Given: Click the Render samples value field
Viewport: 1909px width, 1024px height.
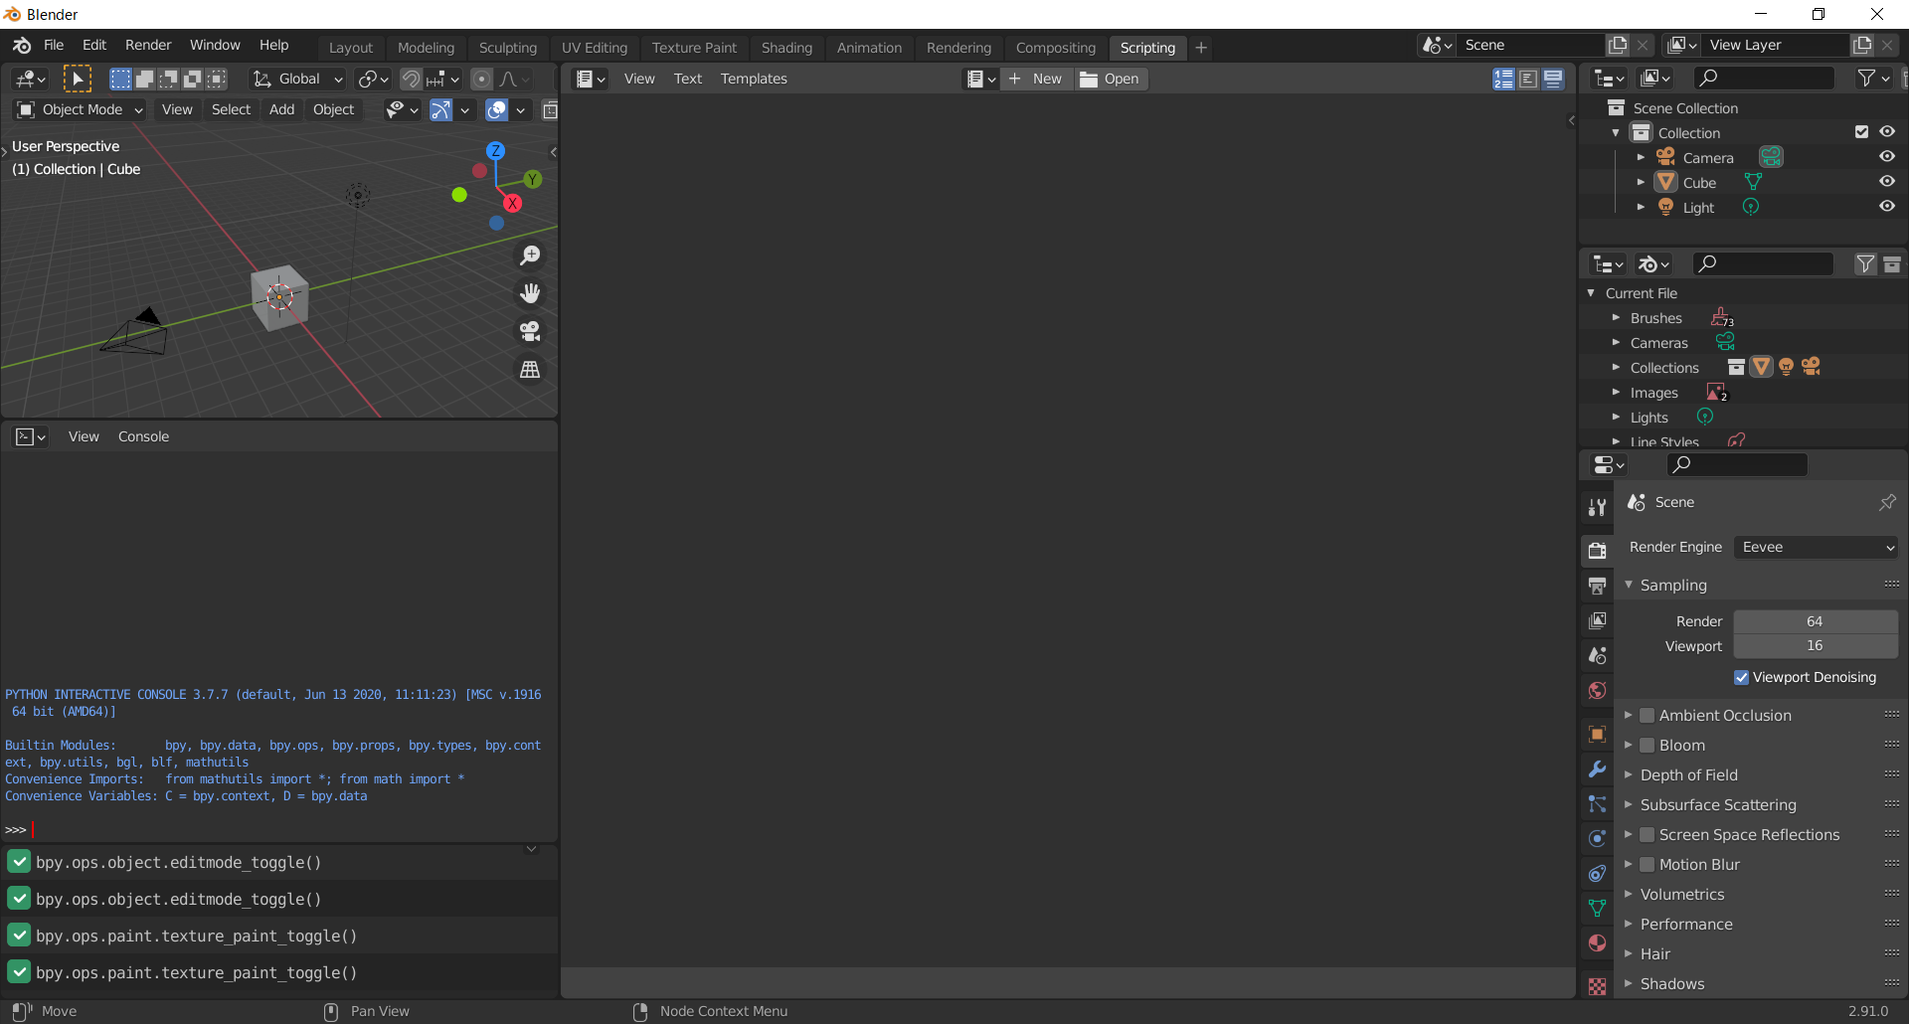Looking at the screenshot, I should click(1815, 621).
